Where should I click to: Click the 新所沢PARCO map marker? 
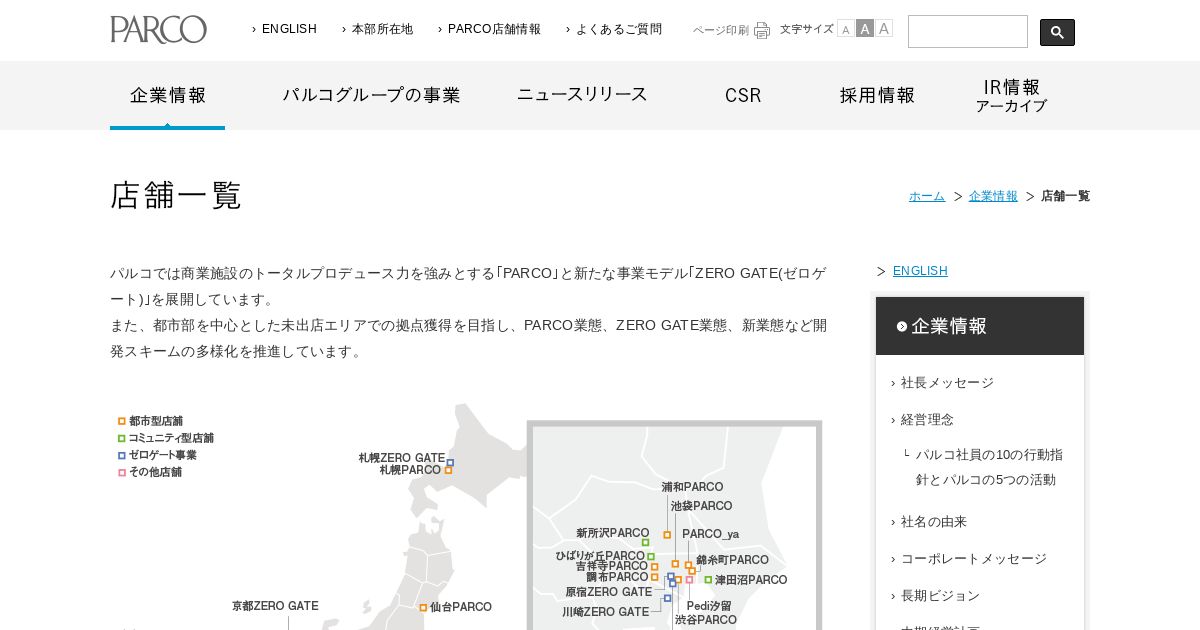(x=645, y=543)
